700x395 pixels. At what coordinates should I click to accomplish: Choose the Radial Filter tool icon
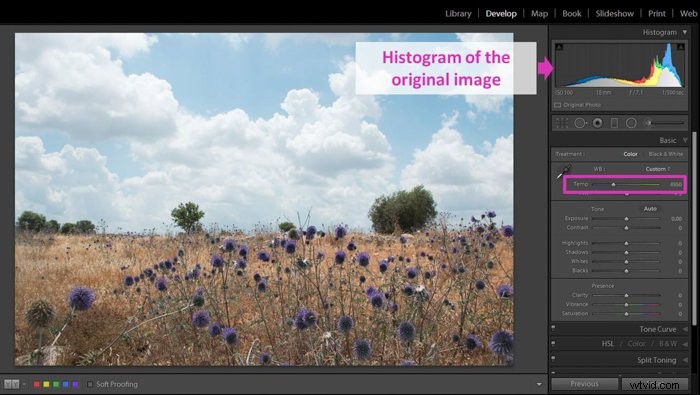click(x=631, y=123)
